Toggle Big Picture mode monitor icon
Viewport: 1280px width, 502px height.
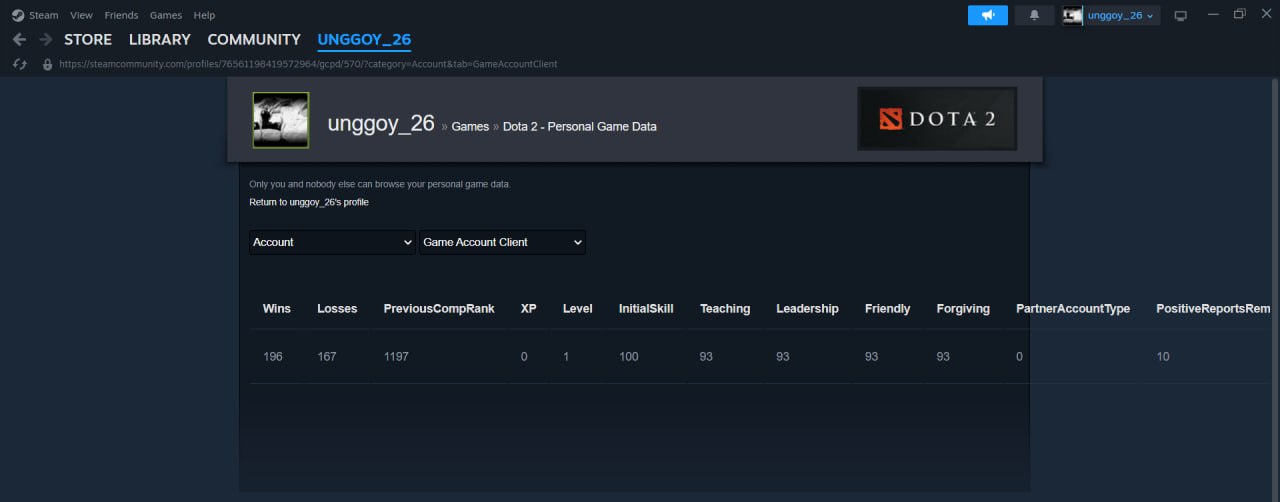click(1180, 15)
